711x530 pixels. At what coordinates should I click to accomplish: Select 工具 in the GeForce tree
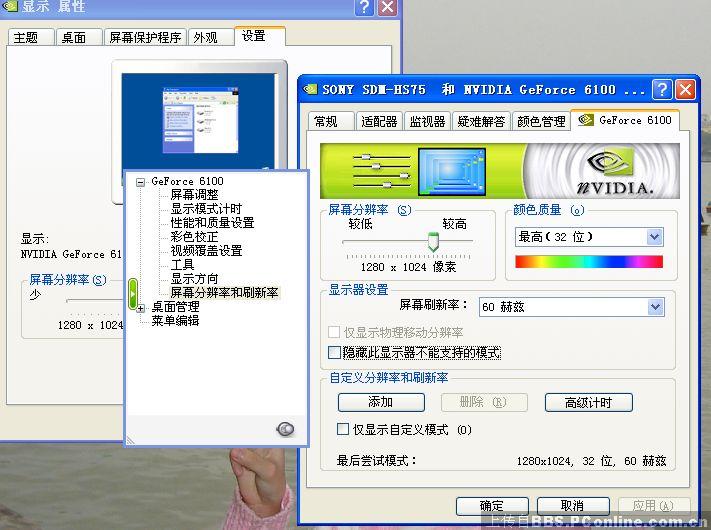pos(182,265)
